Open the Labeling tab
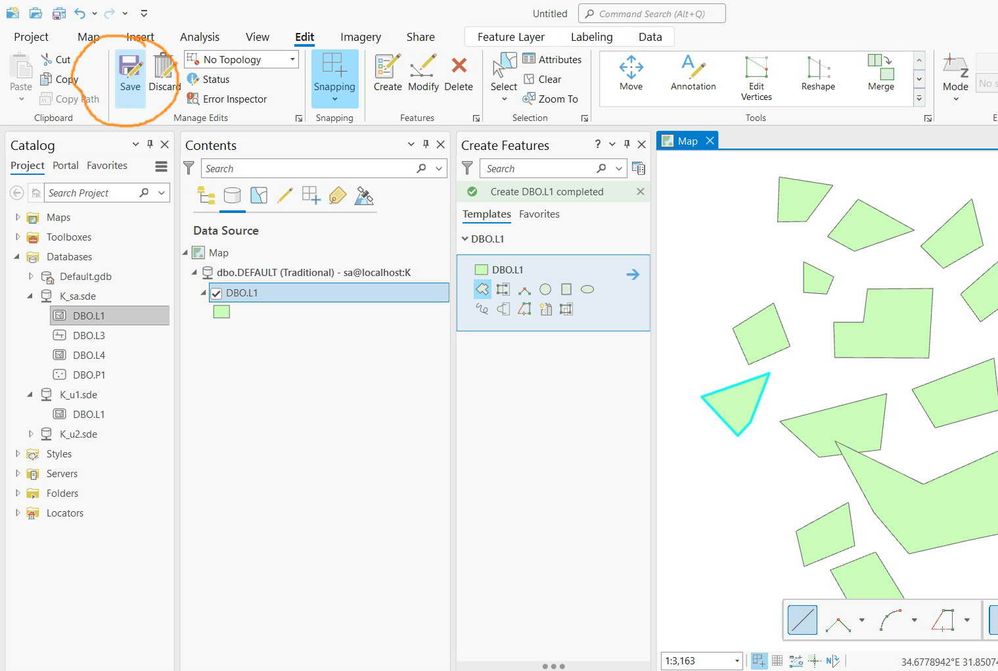This screenshot has height=671, width=998. tap(591, 37)
